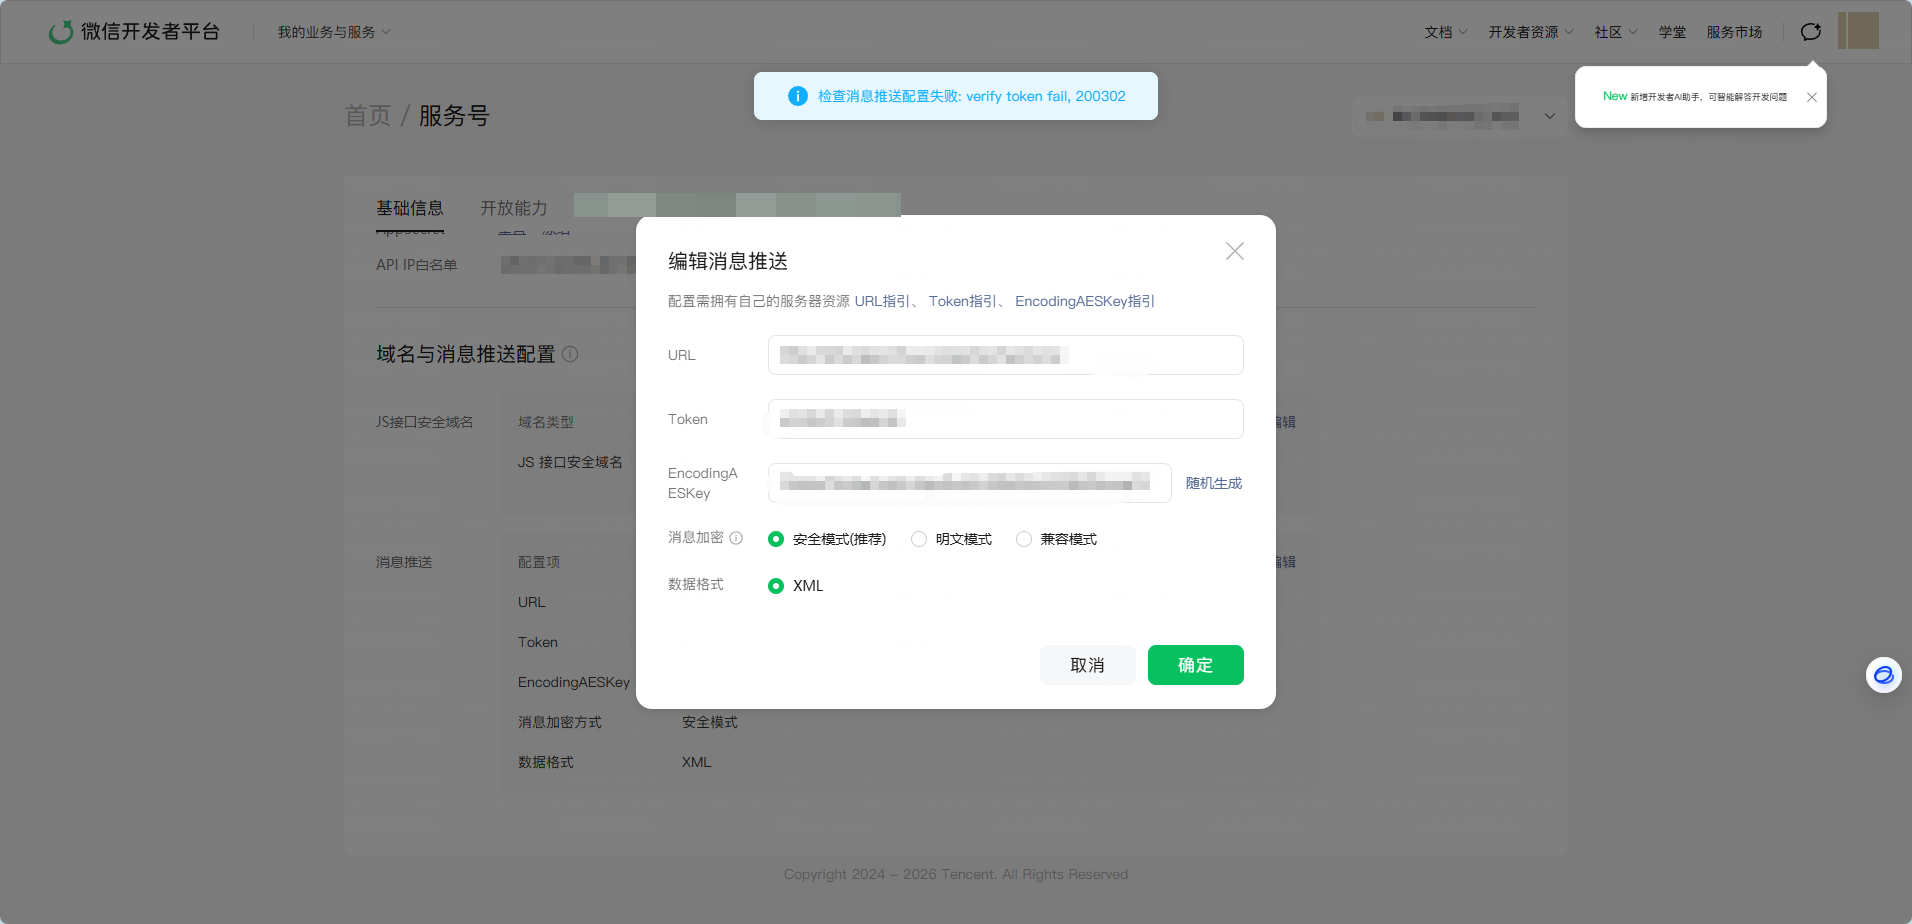The image size is (1912, 924).
Task: Click the WeChat developer platform logo
Action: tap(134, 32)
